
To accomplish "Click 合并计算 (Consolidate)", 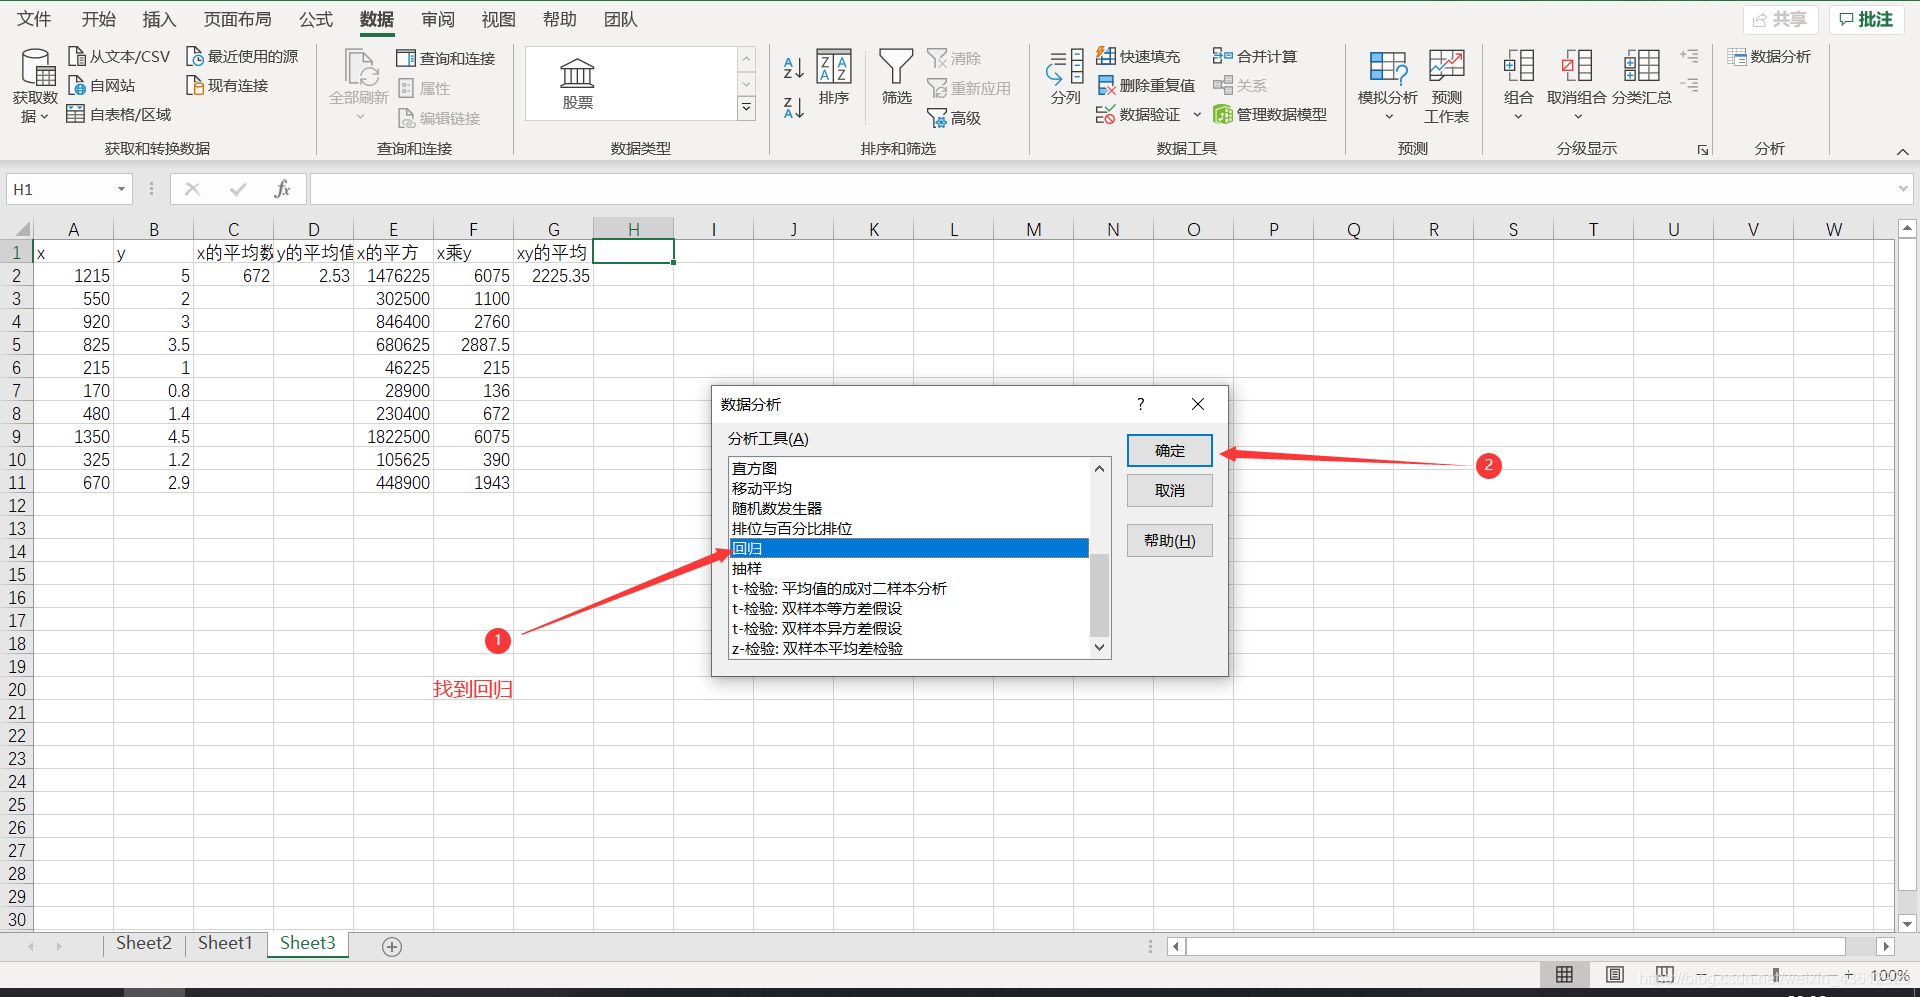I will pyautogui.click(x=1255, y=56).
